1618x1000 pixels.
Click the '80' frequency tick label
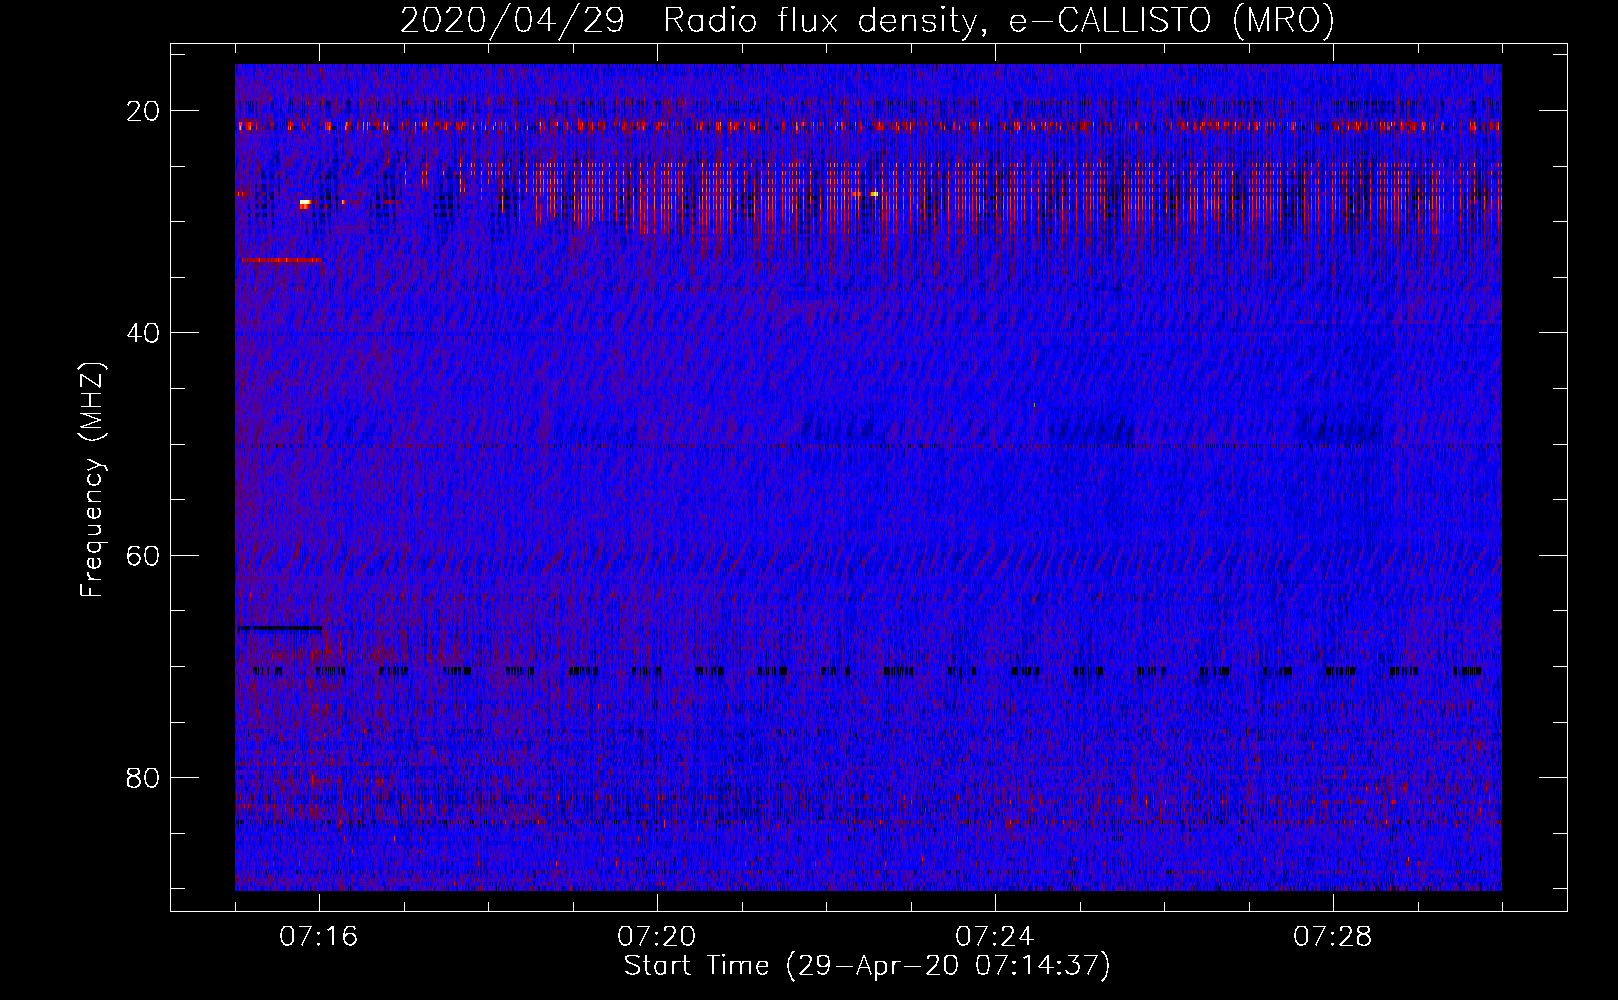click(x=145, y=777)
